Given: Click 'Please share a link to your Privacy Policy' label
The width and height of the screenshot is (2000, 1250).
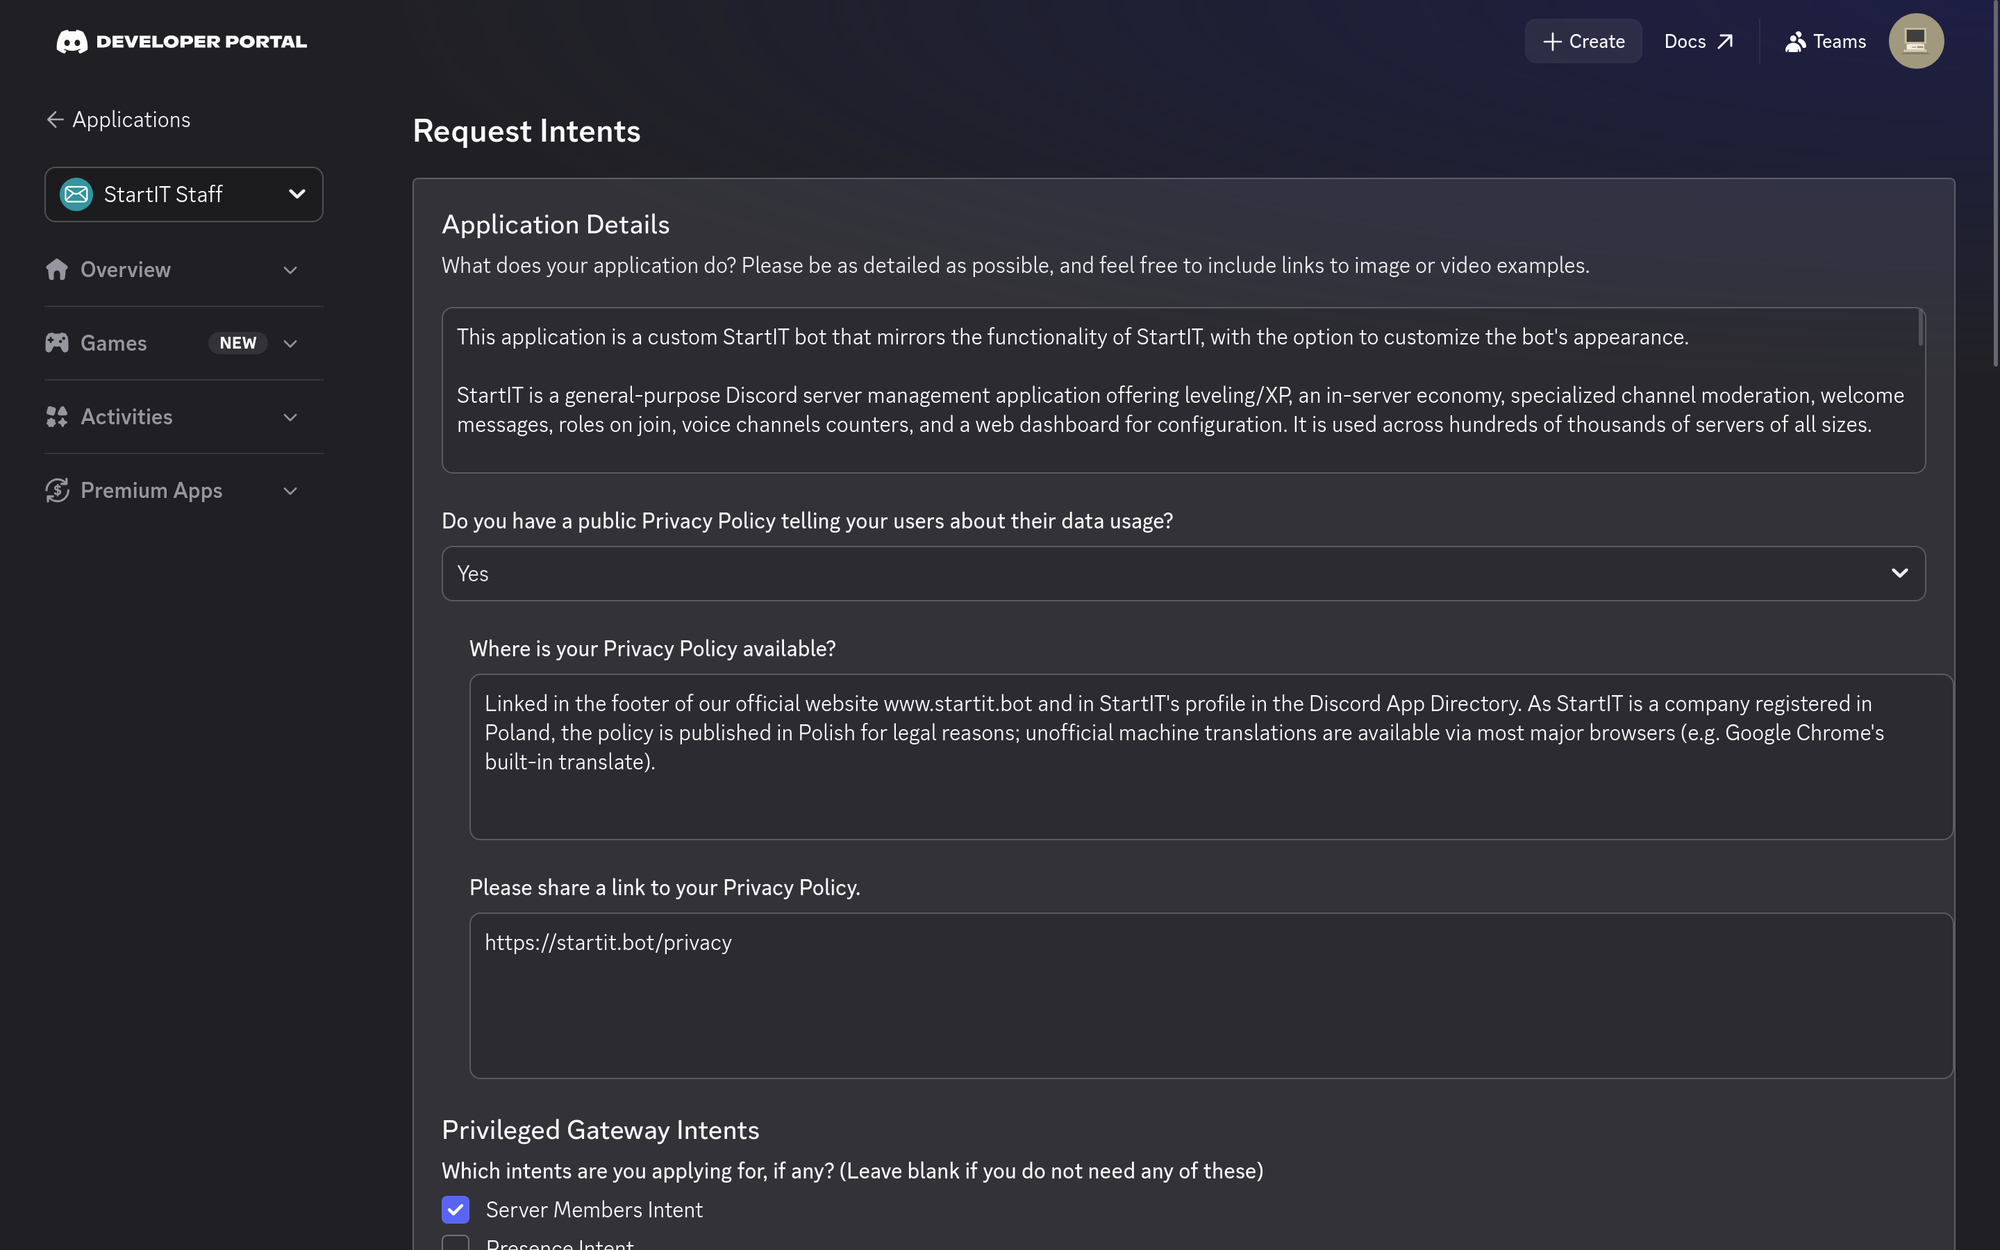Looking at the screenshot, I should (665, 888).
